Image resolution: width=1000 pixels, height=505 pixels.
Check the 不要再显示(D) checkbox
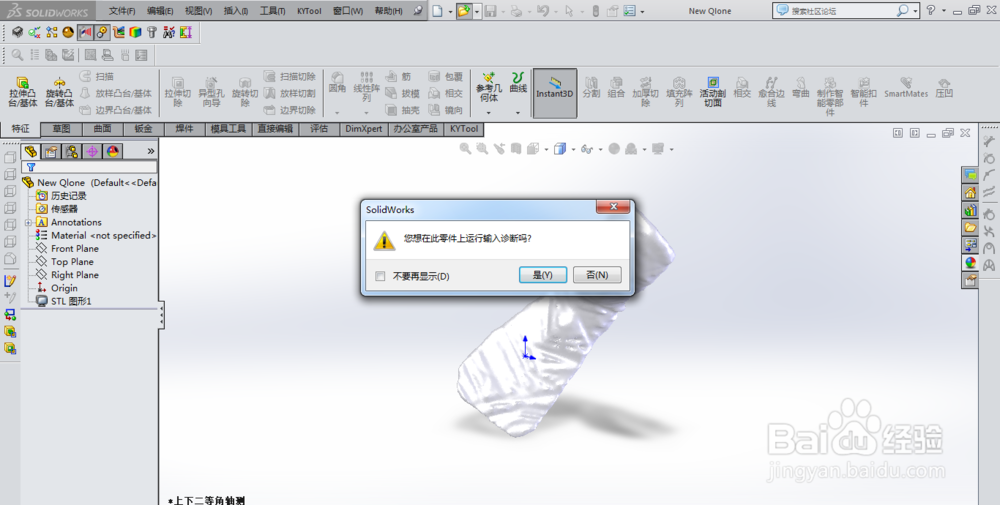click(381, 276)
